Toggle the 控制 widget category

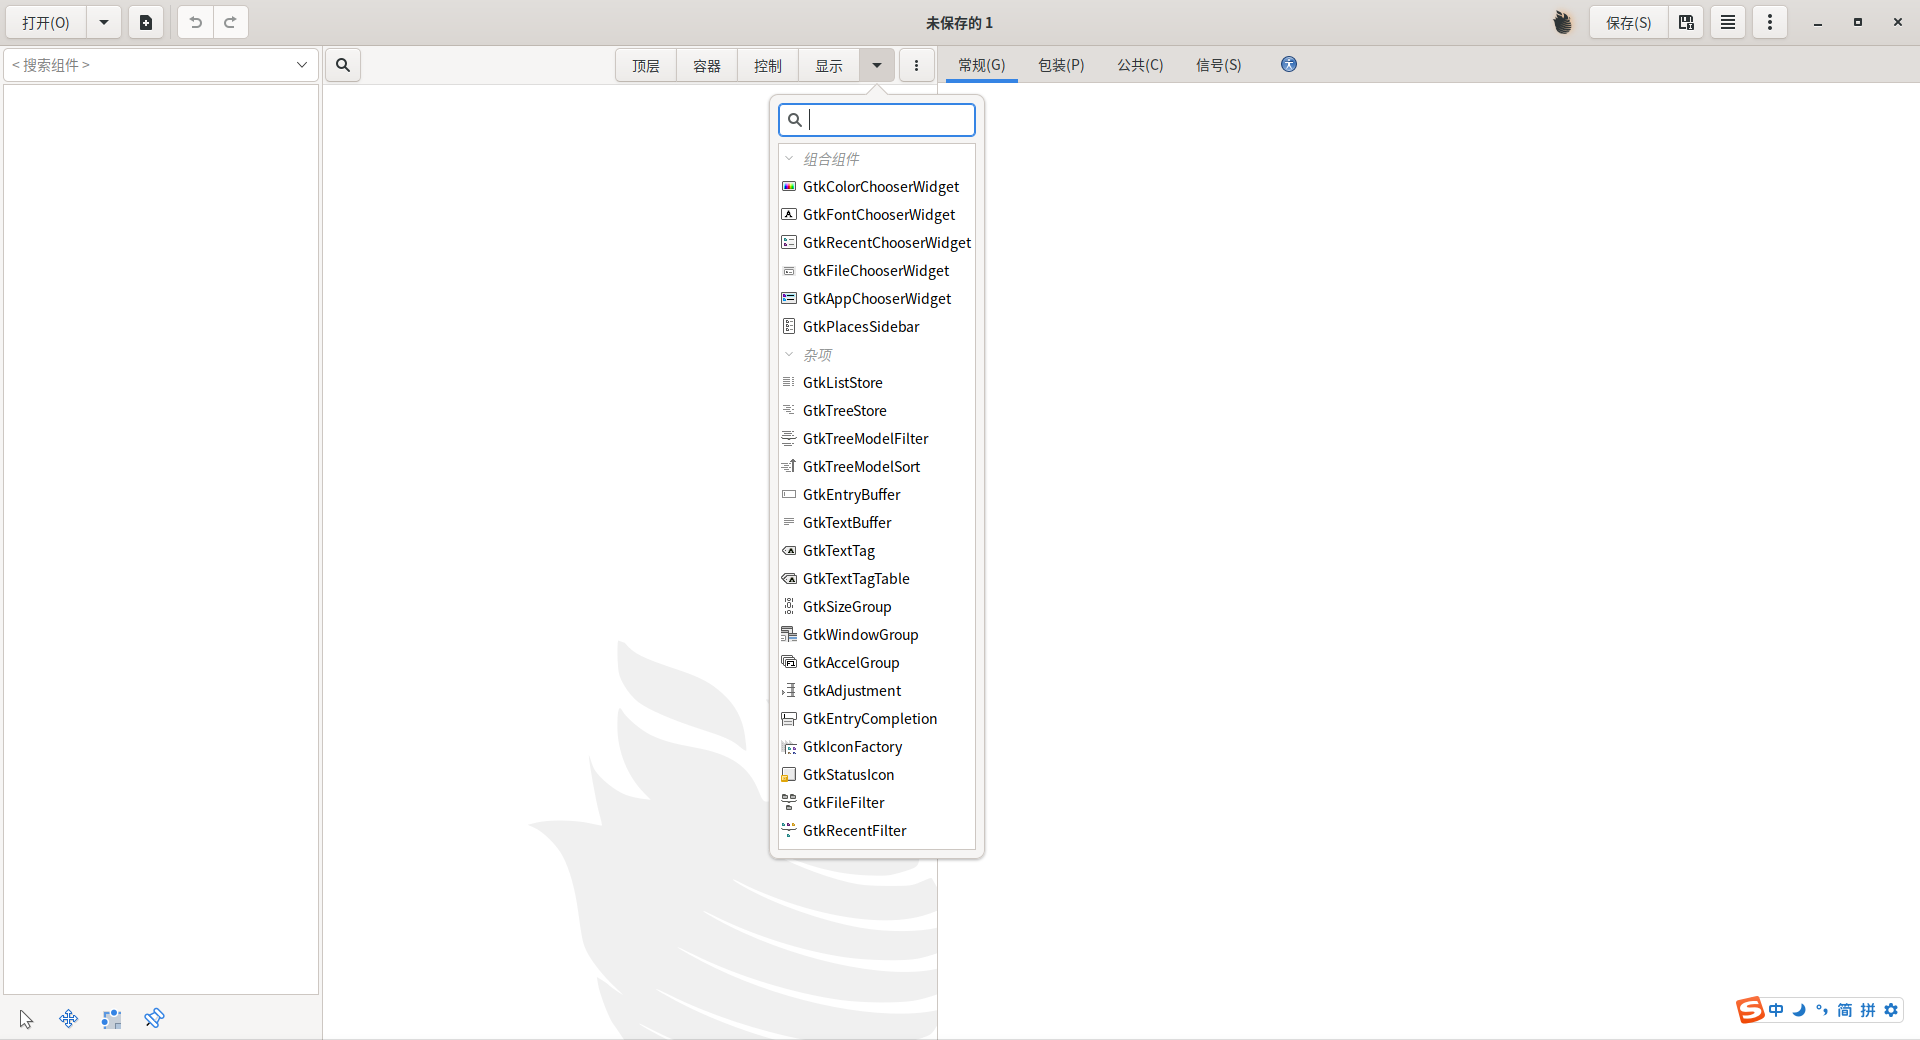click(x=767, y=64)
